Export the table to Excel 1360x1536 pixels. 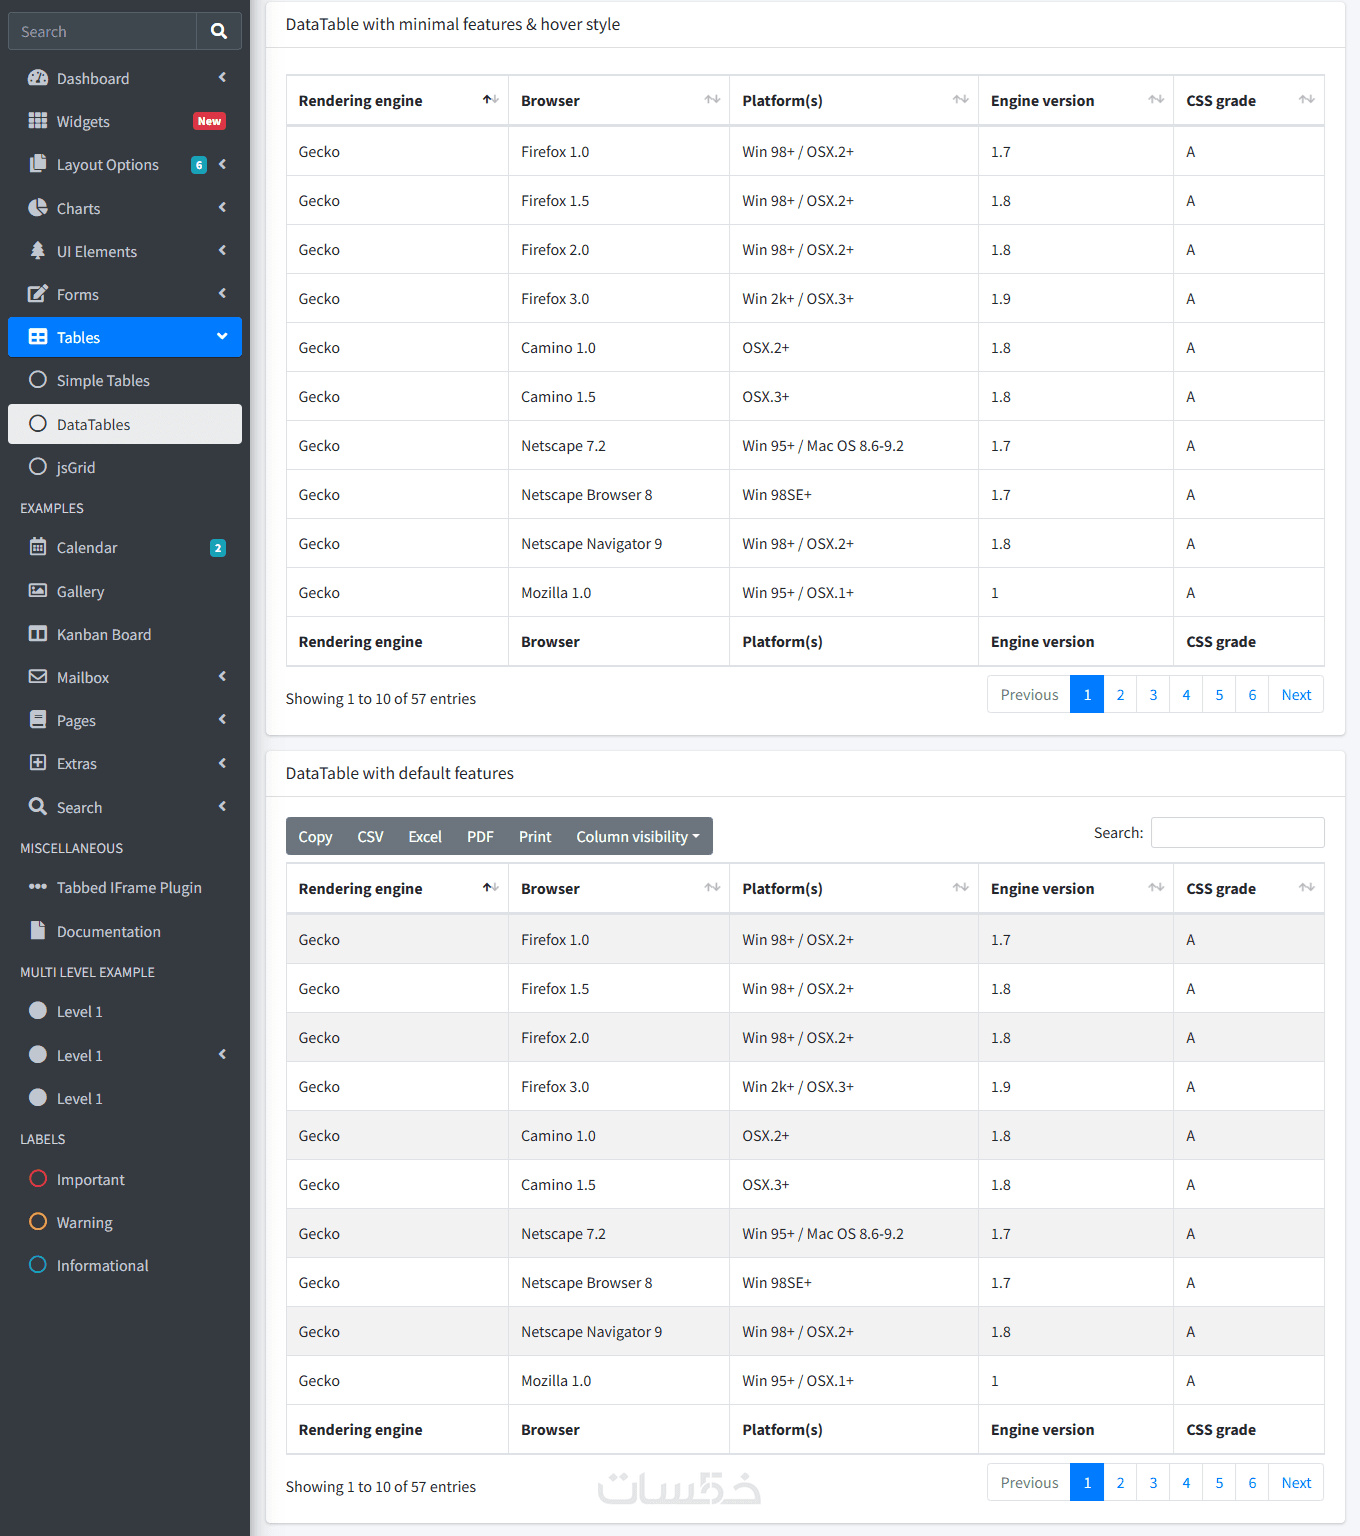click(425, 836)
